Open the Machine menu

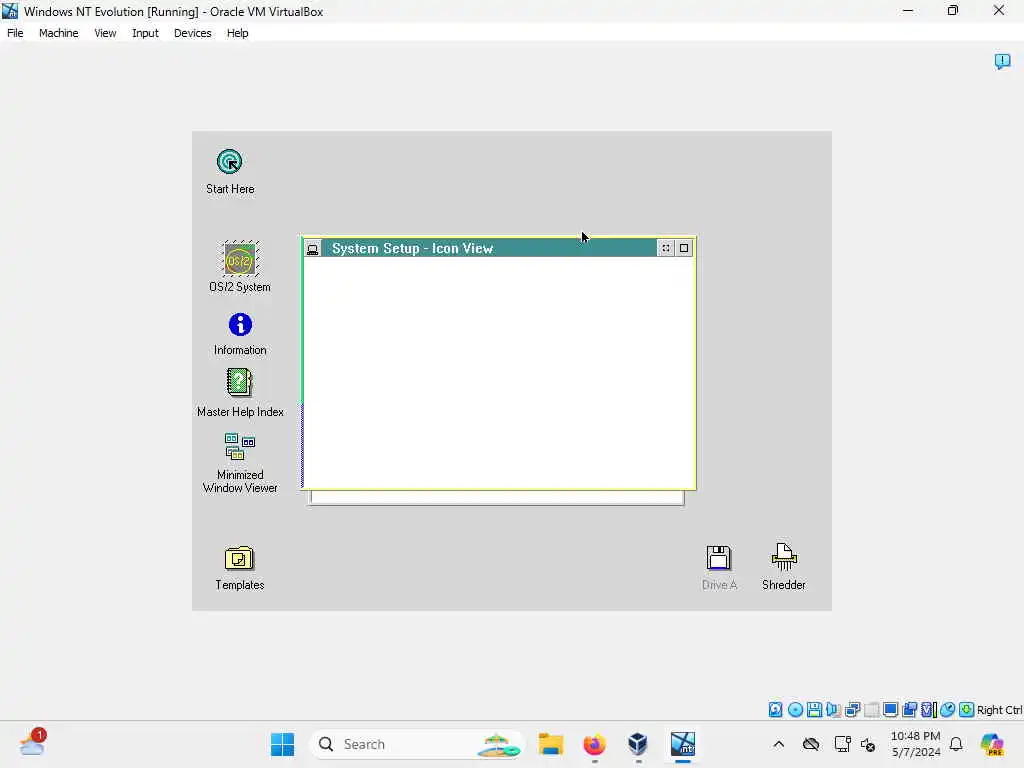coord(59,33)
